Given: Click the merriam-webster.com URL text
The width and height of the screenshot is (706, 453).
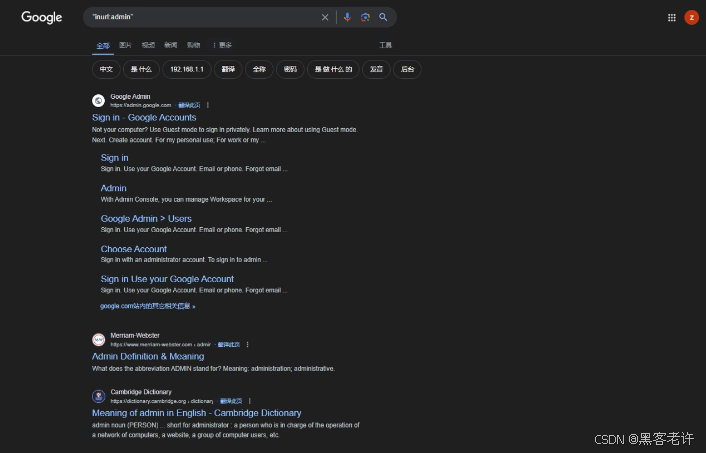Looking at the screenshot, I should [161, 344].
